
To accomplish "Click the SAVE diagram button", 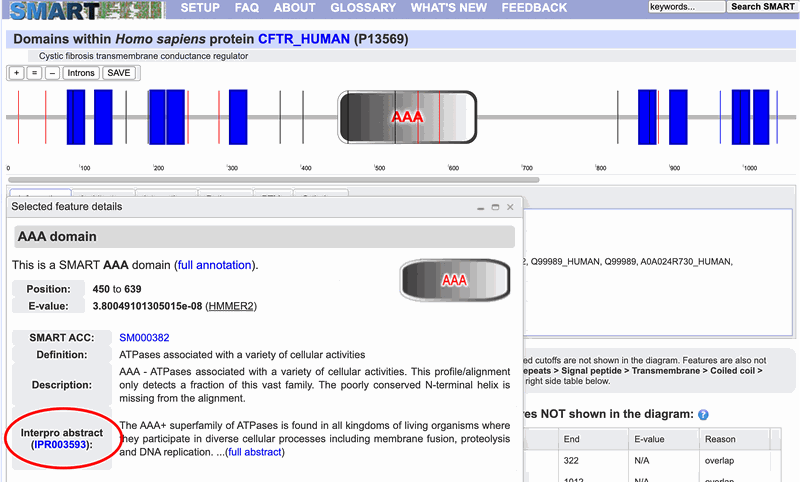I will coord(119,73).
